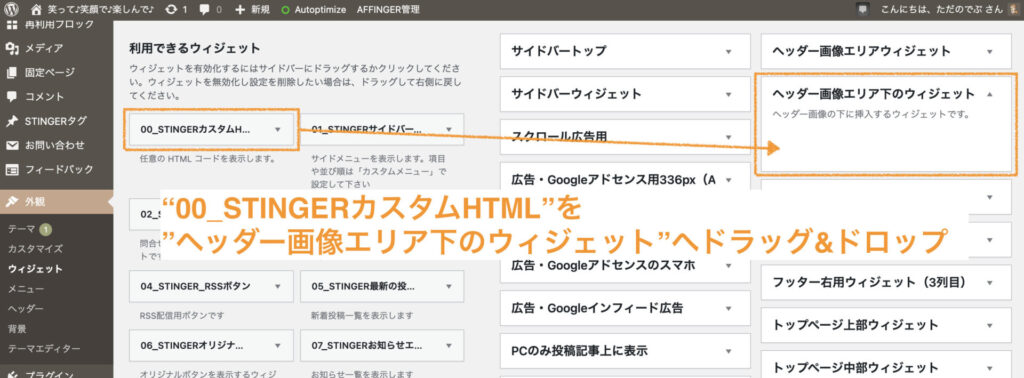The width and height of the screenshot is (1024, 378).
Task: Expand the 04_STINGER_RSSボタン widget arrow
Action: coord(278,286)
